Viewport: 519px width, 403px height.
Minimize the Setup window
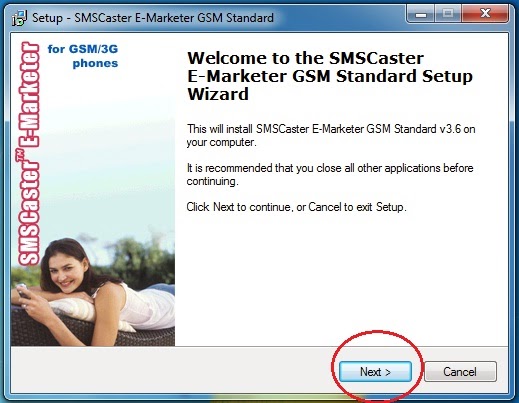(421, 14)
